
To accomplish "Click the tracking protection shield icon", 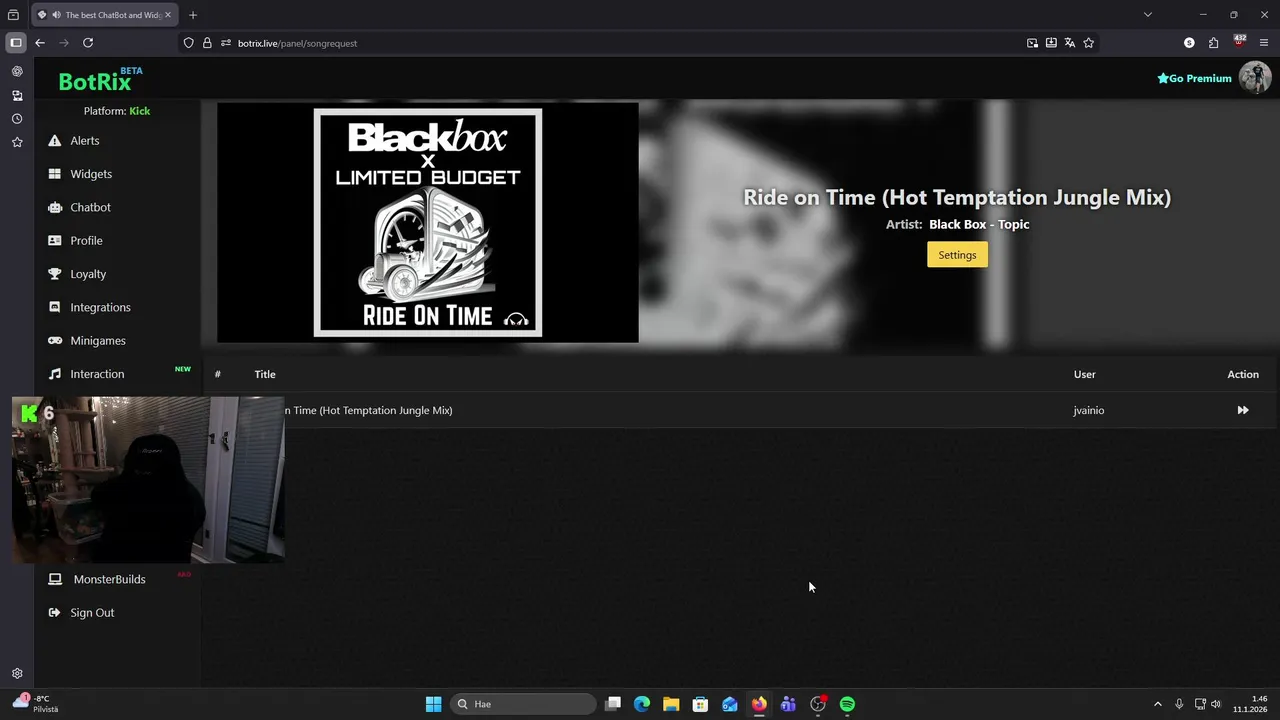I will tap(188, 43).
